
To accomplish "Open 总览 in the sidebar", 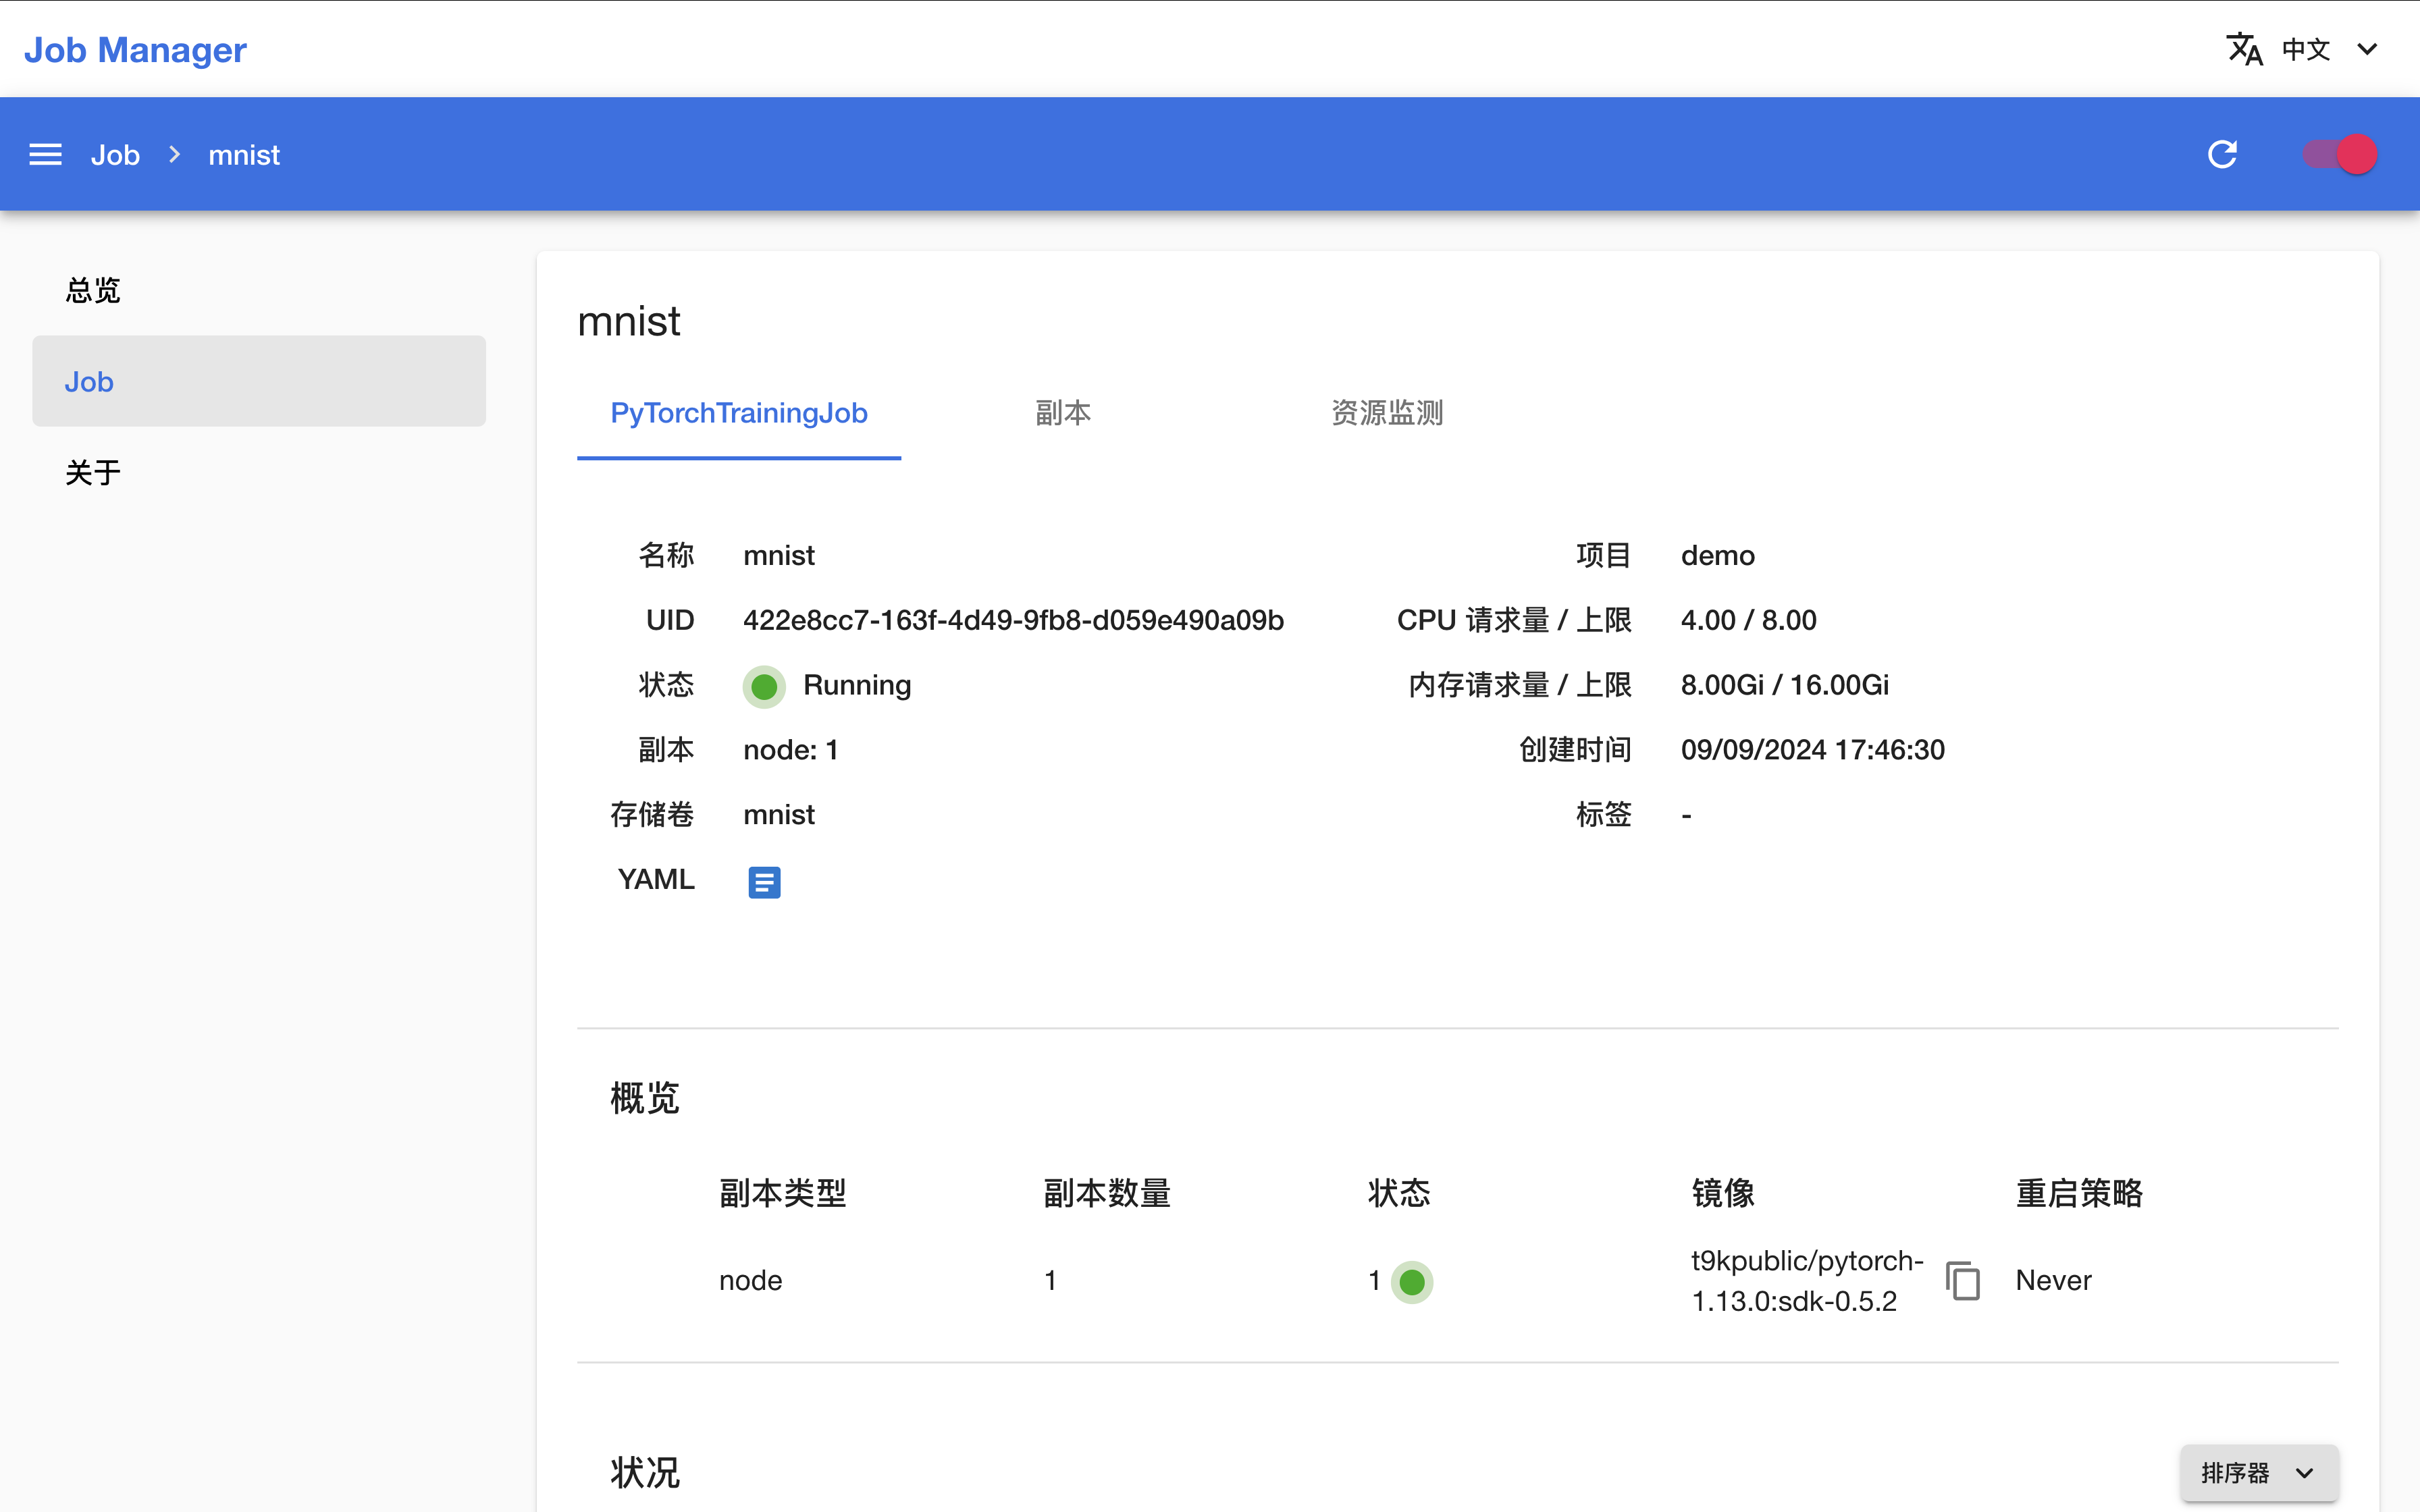I will point(259,290).
